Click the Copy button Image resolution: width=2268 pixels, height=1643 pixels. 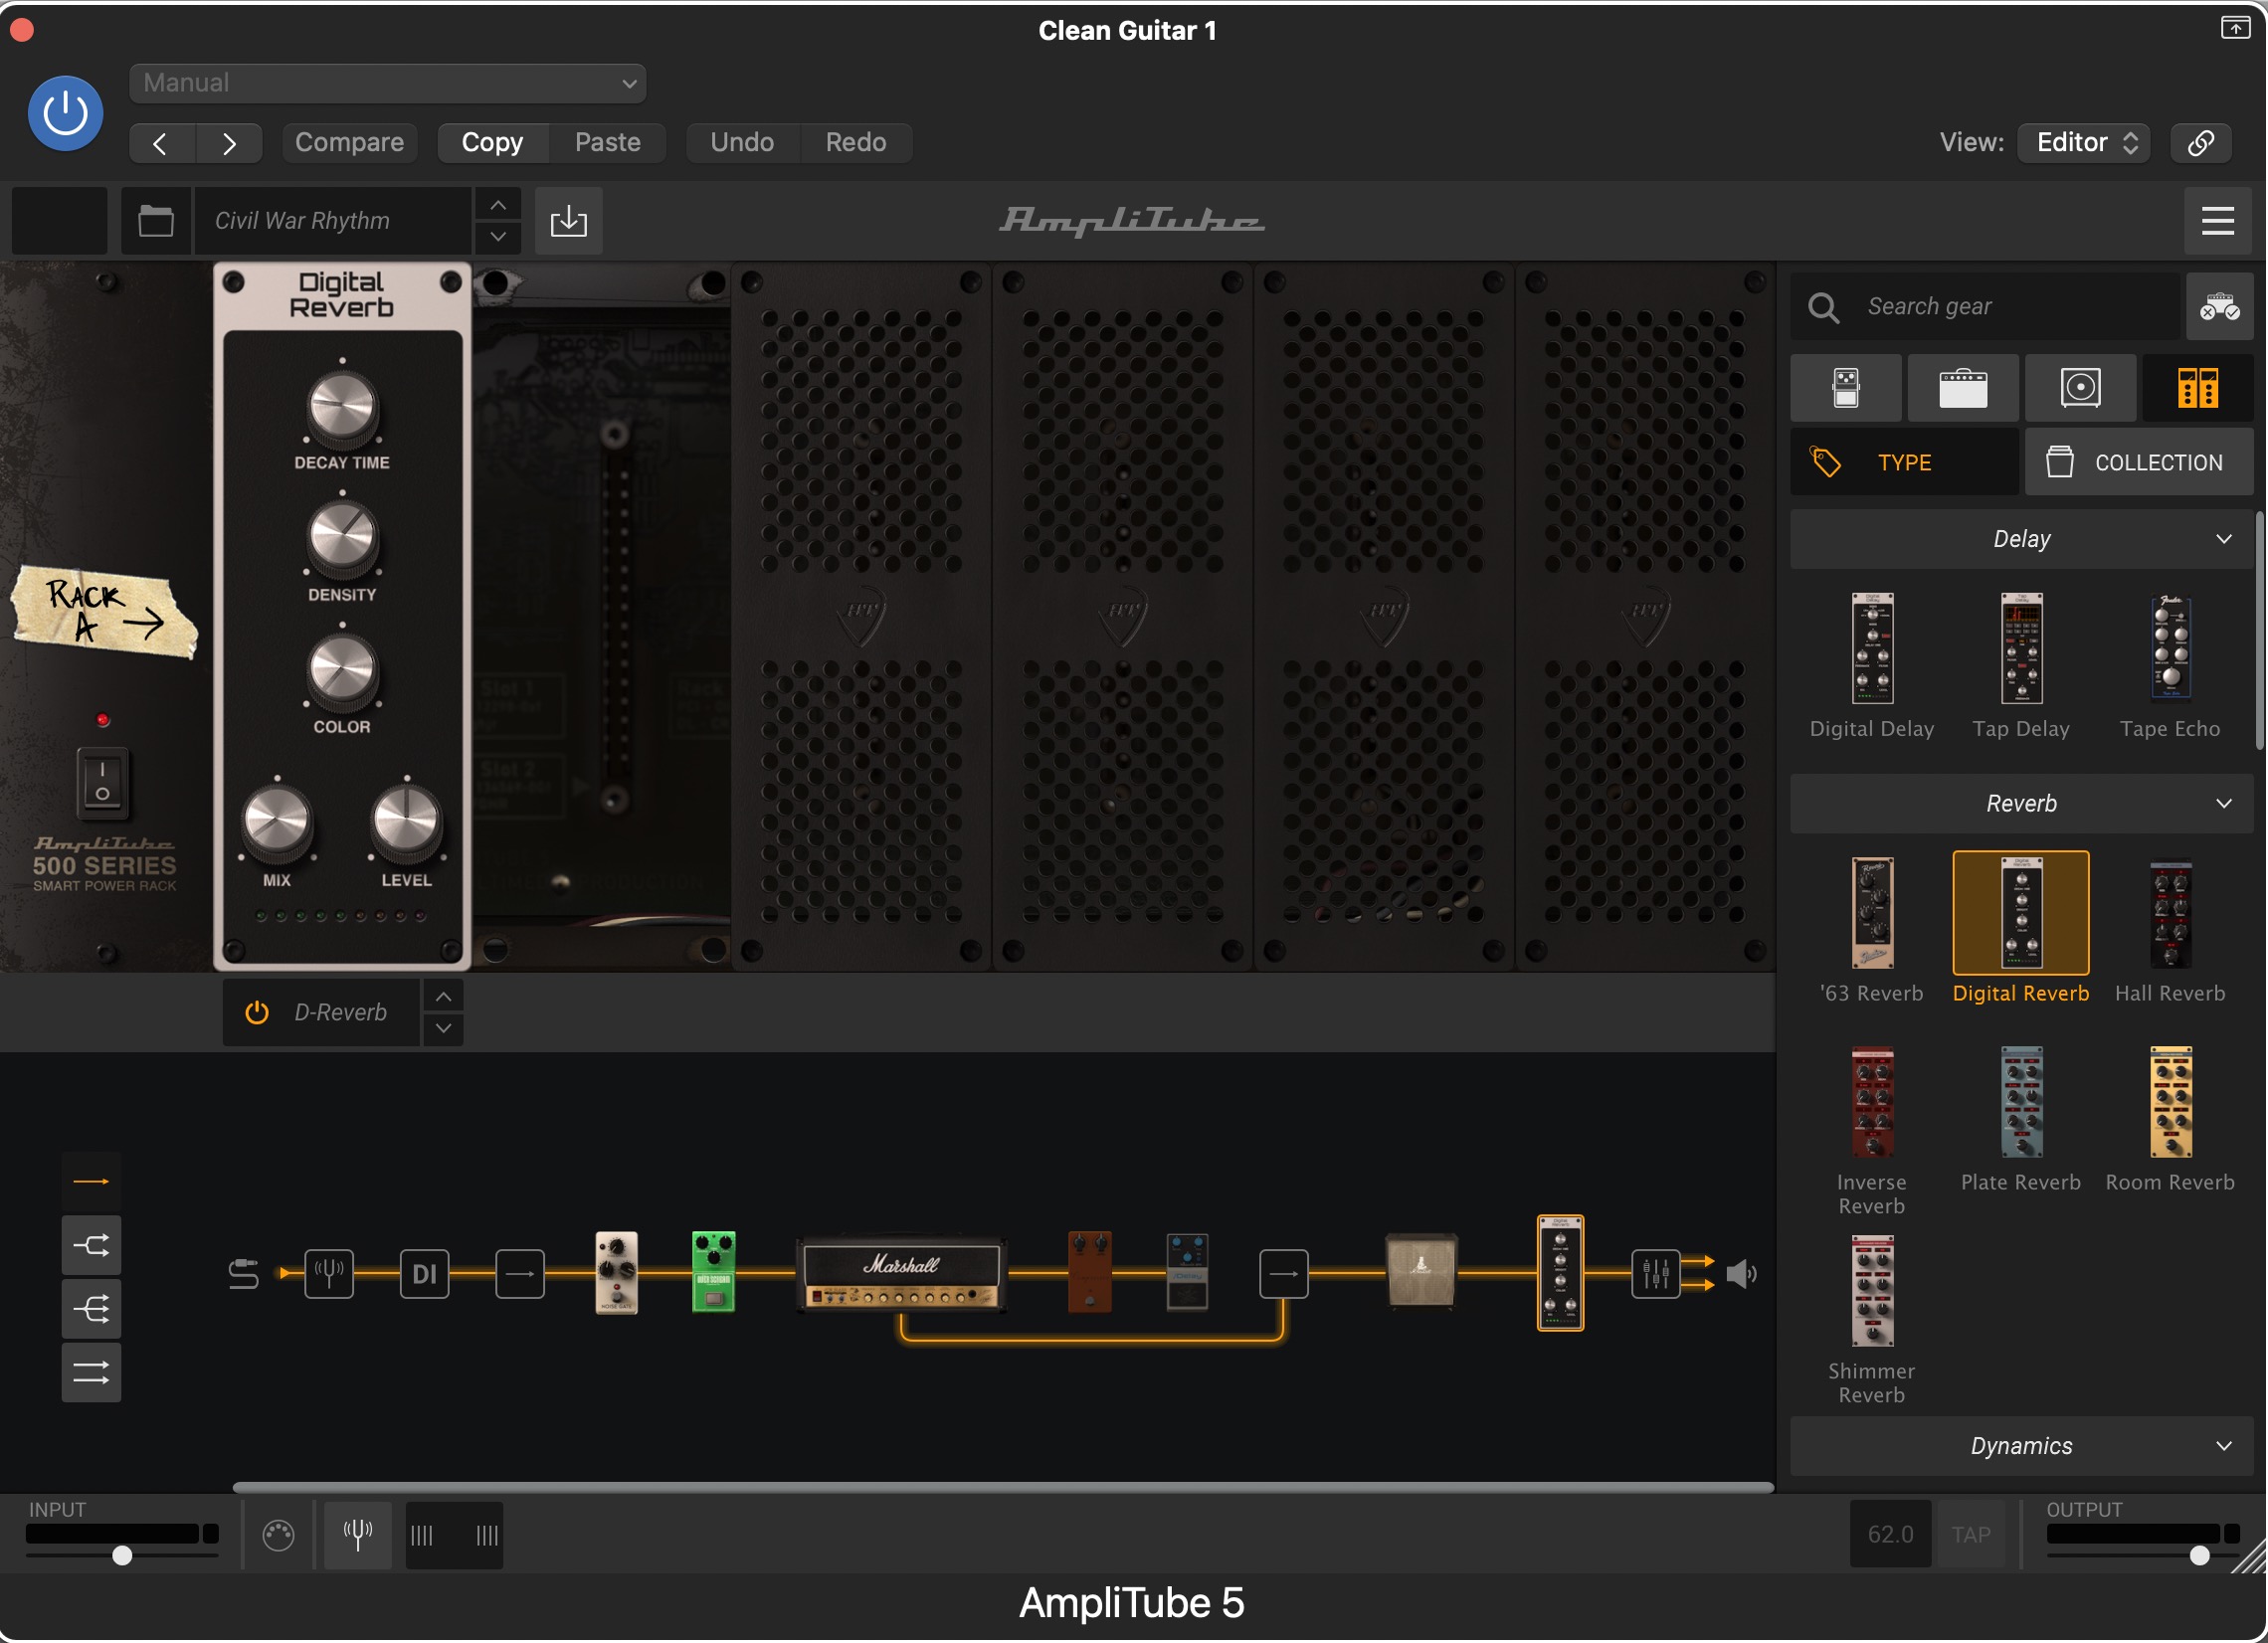[x=492, y=143]
